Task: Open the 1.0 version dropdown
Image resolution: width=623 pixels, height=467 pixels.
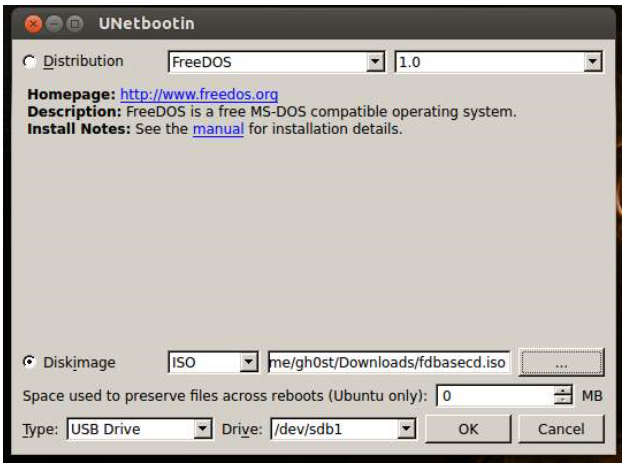Action: 499,62
